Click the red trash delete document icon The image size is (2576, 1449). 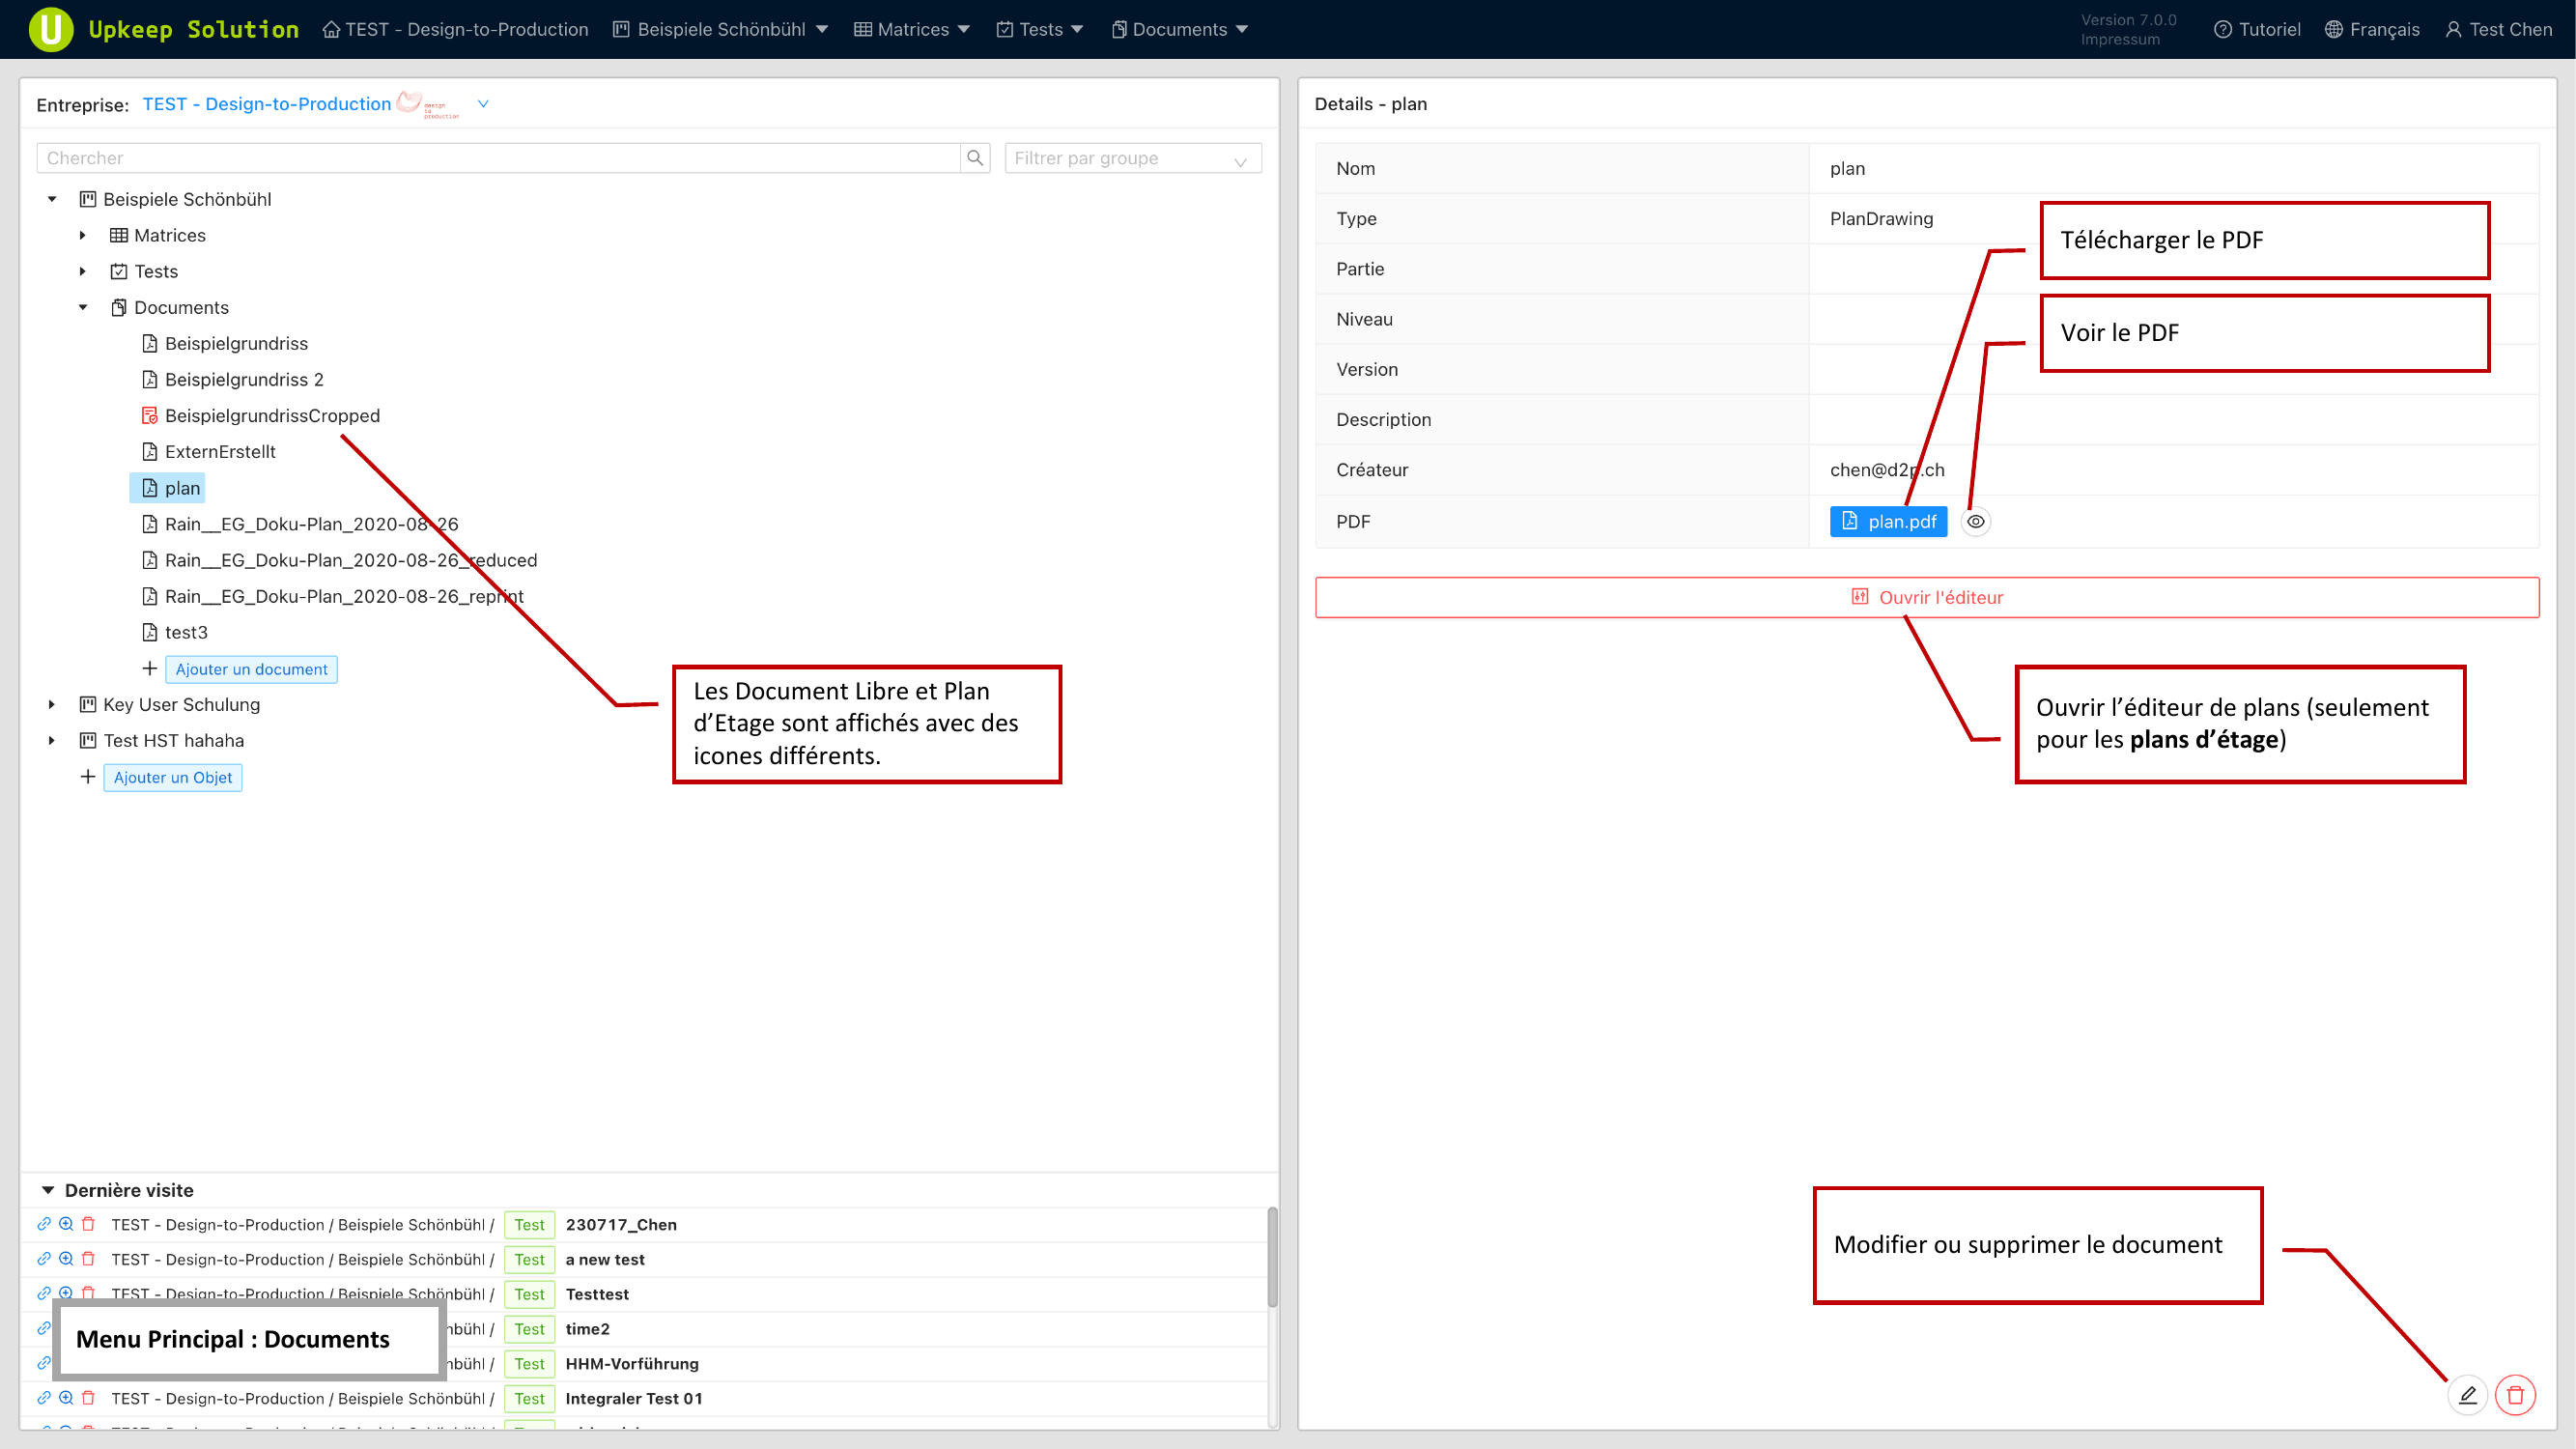pos(2515,1395)
